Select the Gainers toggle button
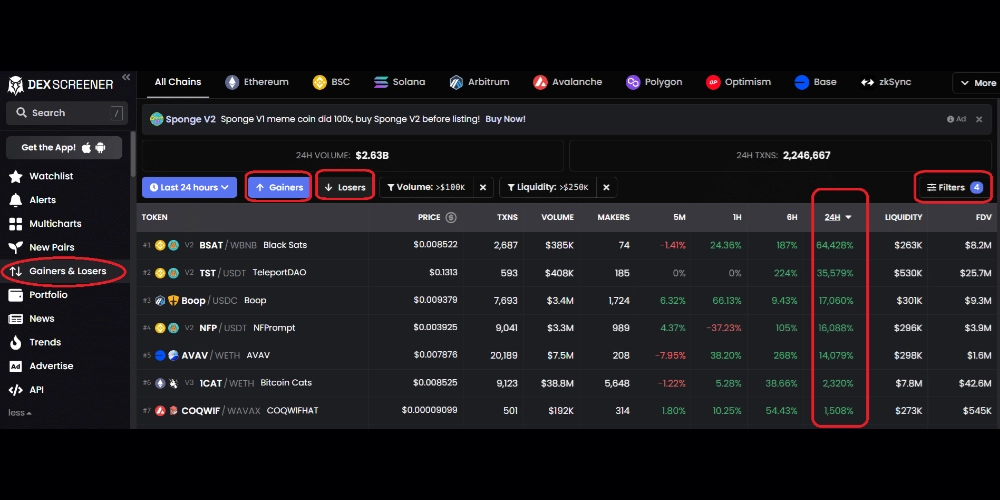Screen dimensions: 1000x500 (x=279, y=188)
